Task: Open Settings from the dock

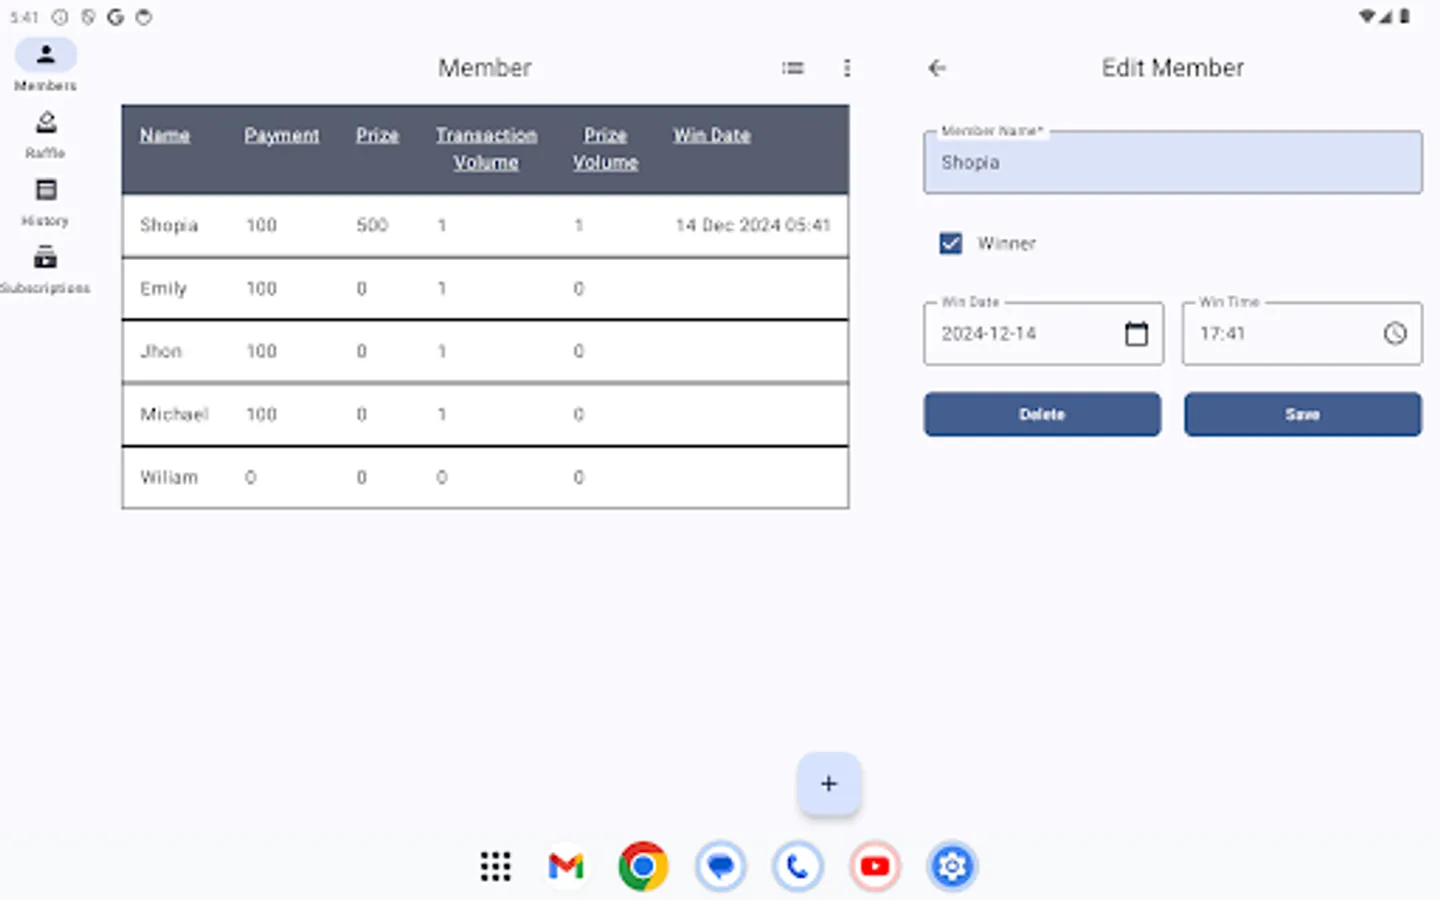Action: [951, 866]
